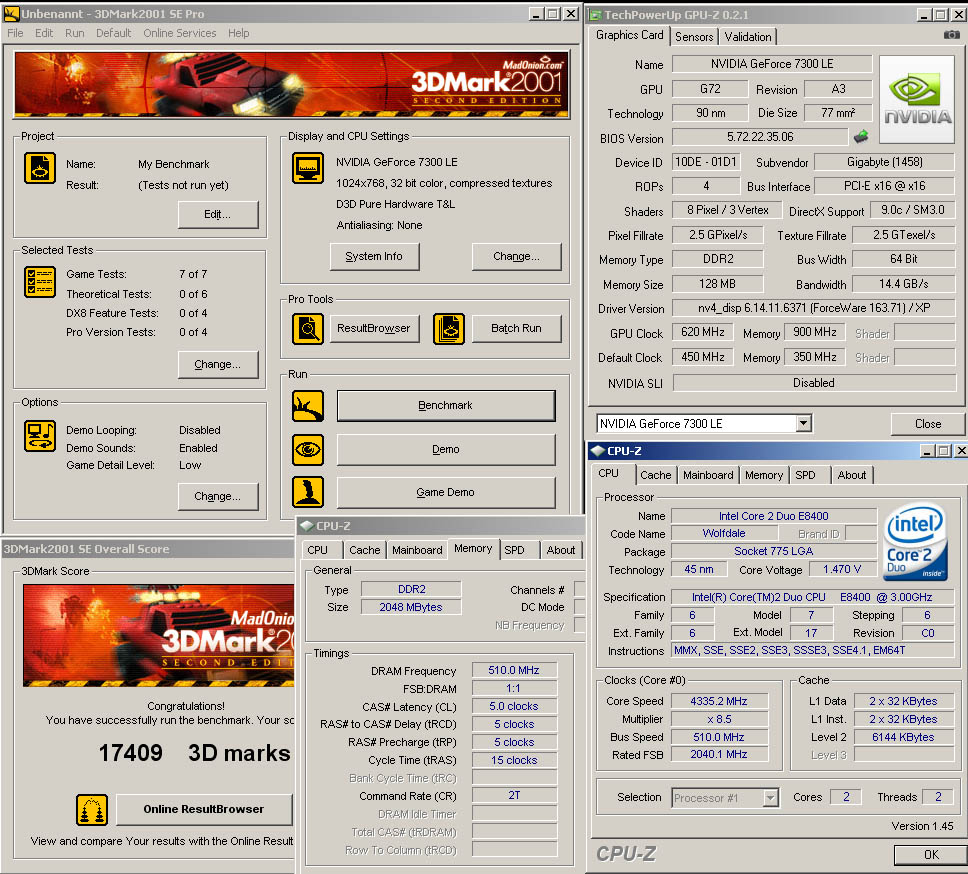
Task: Open the Mainboard tab in right CPU-Z window
Action: click(x=708, y=475)
